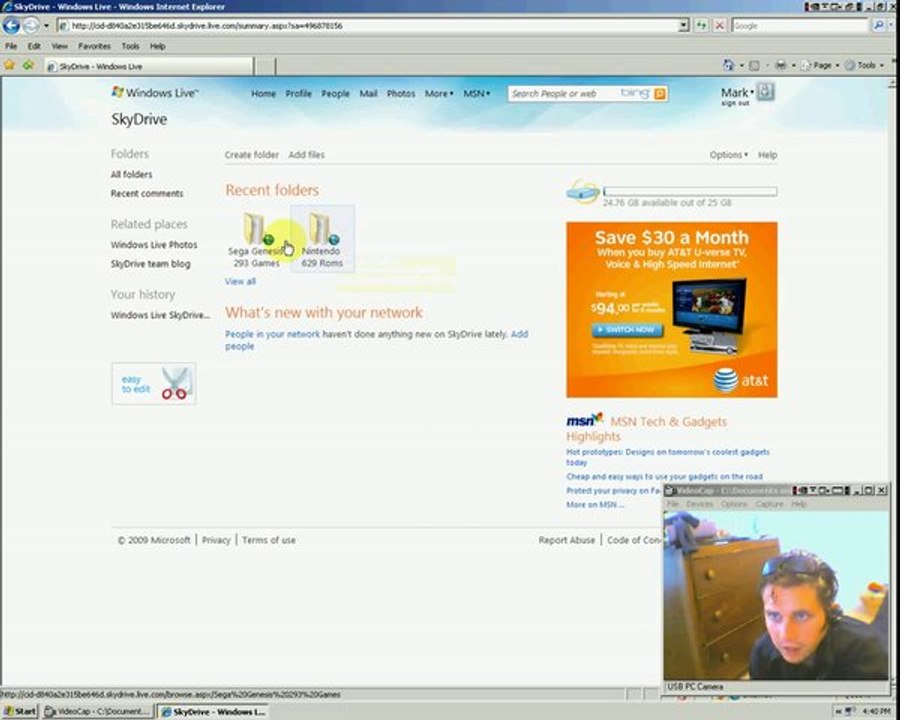
Task: Click Add files
Action: [x=307, y=154]
